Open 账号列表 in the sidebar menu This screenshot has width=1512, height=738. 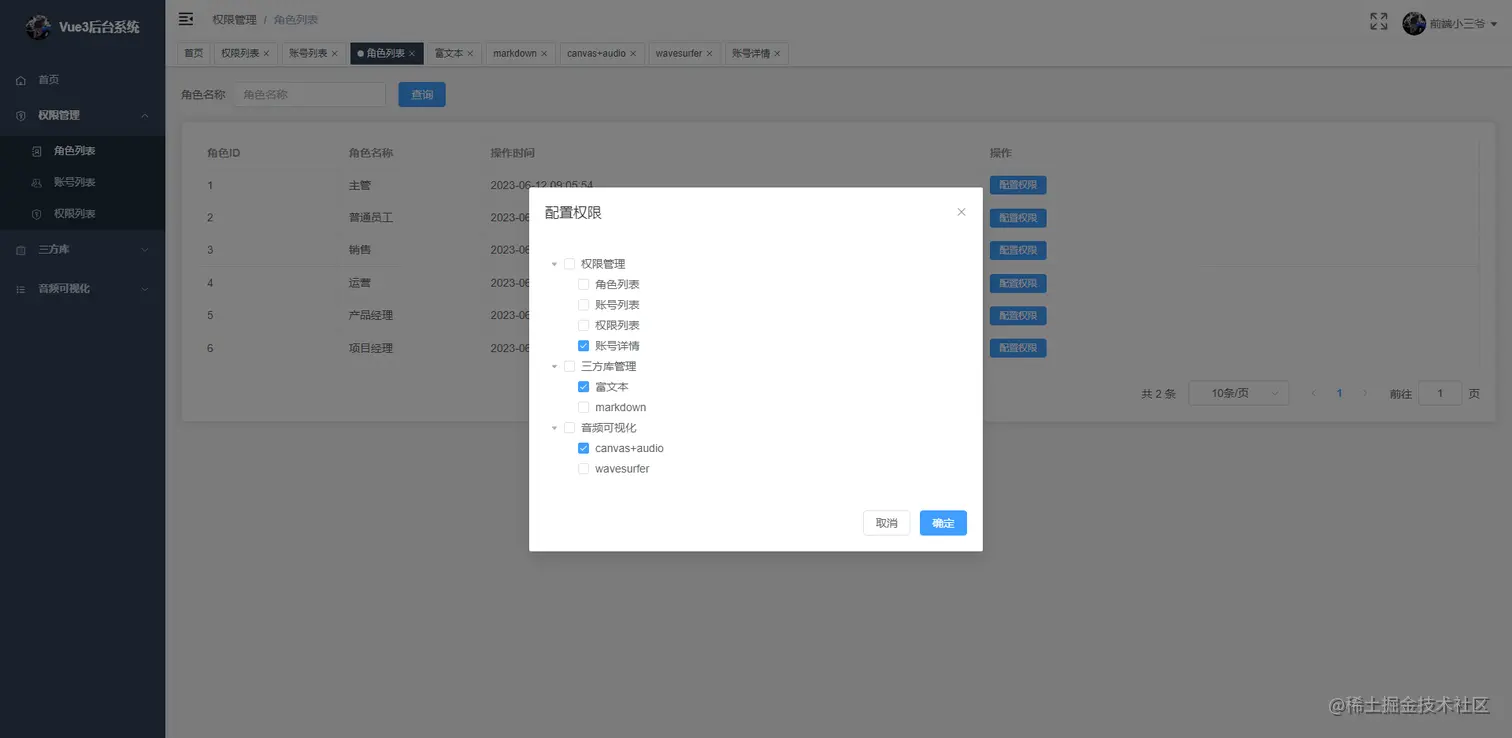pyautogui.click(x=75, y=182)
